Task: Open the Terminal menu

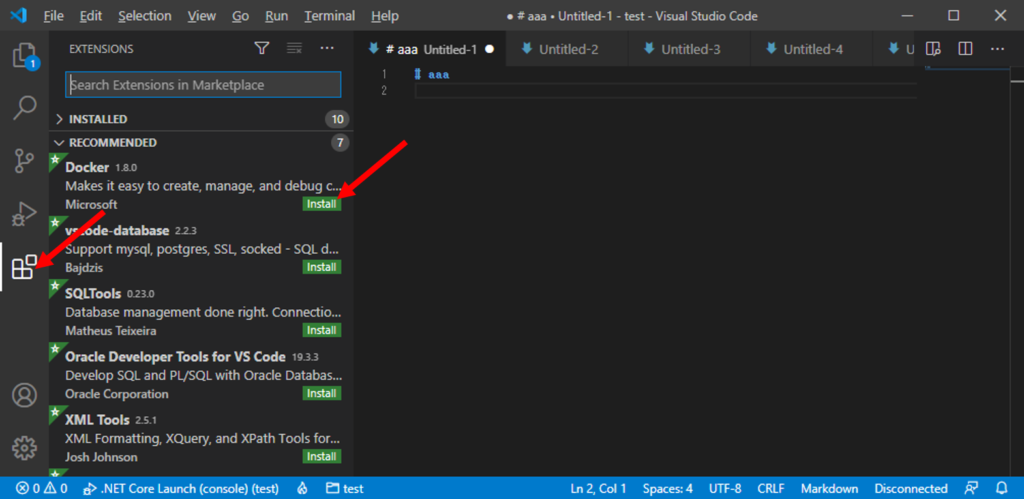Action: coord(330,16)
